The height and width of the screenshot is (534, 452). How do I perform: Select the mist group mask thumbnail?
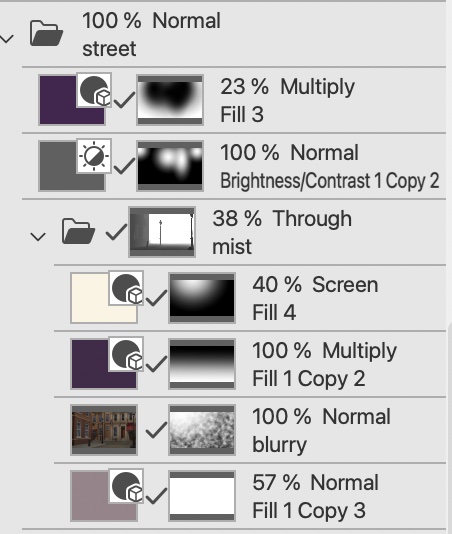tap(162, 232)
